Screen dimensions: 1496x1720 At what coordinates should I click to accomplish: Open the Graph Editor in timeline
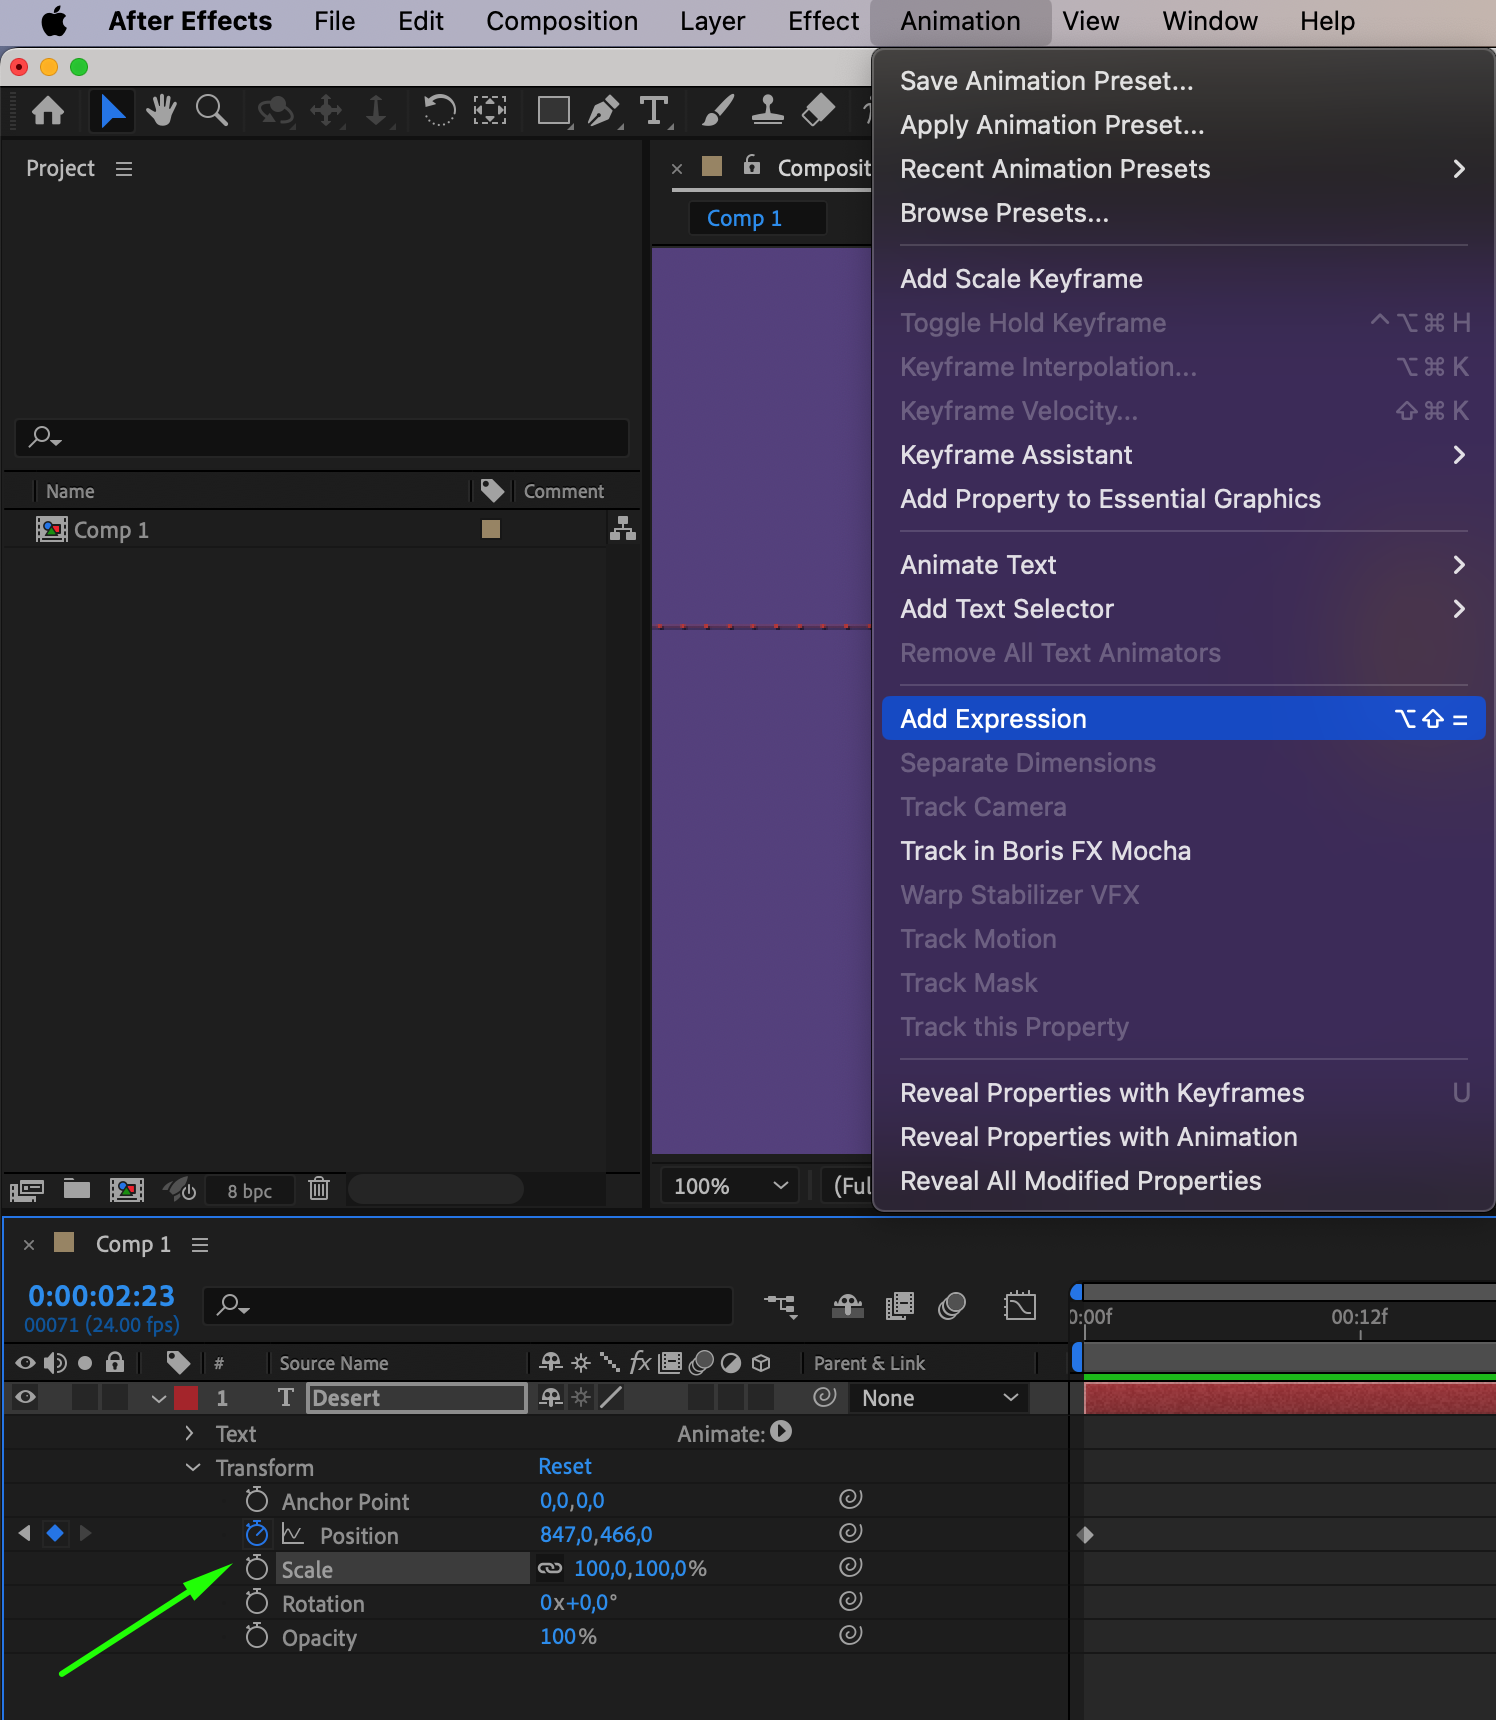coord(1019,1305)
